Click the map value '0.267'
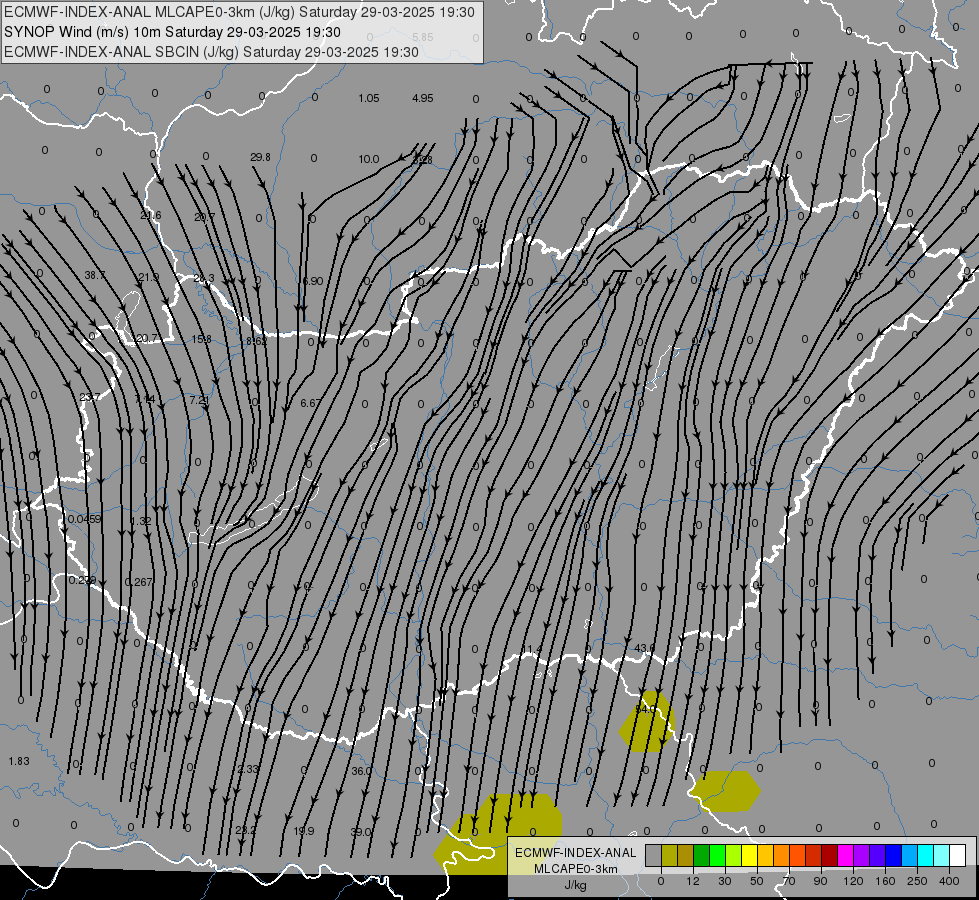The image size is (979, 900). 138,582
